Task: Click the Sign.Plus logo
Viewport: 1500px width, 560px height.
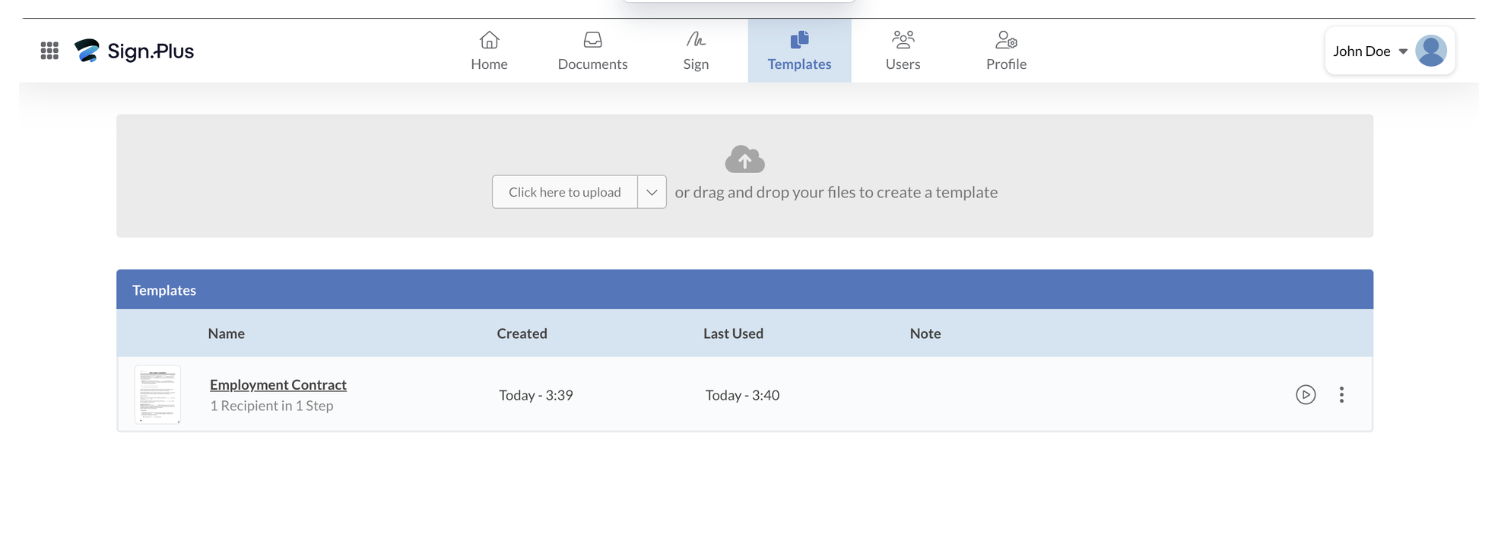Action: (135, 51)
